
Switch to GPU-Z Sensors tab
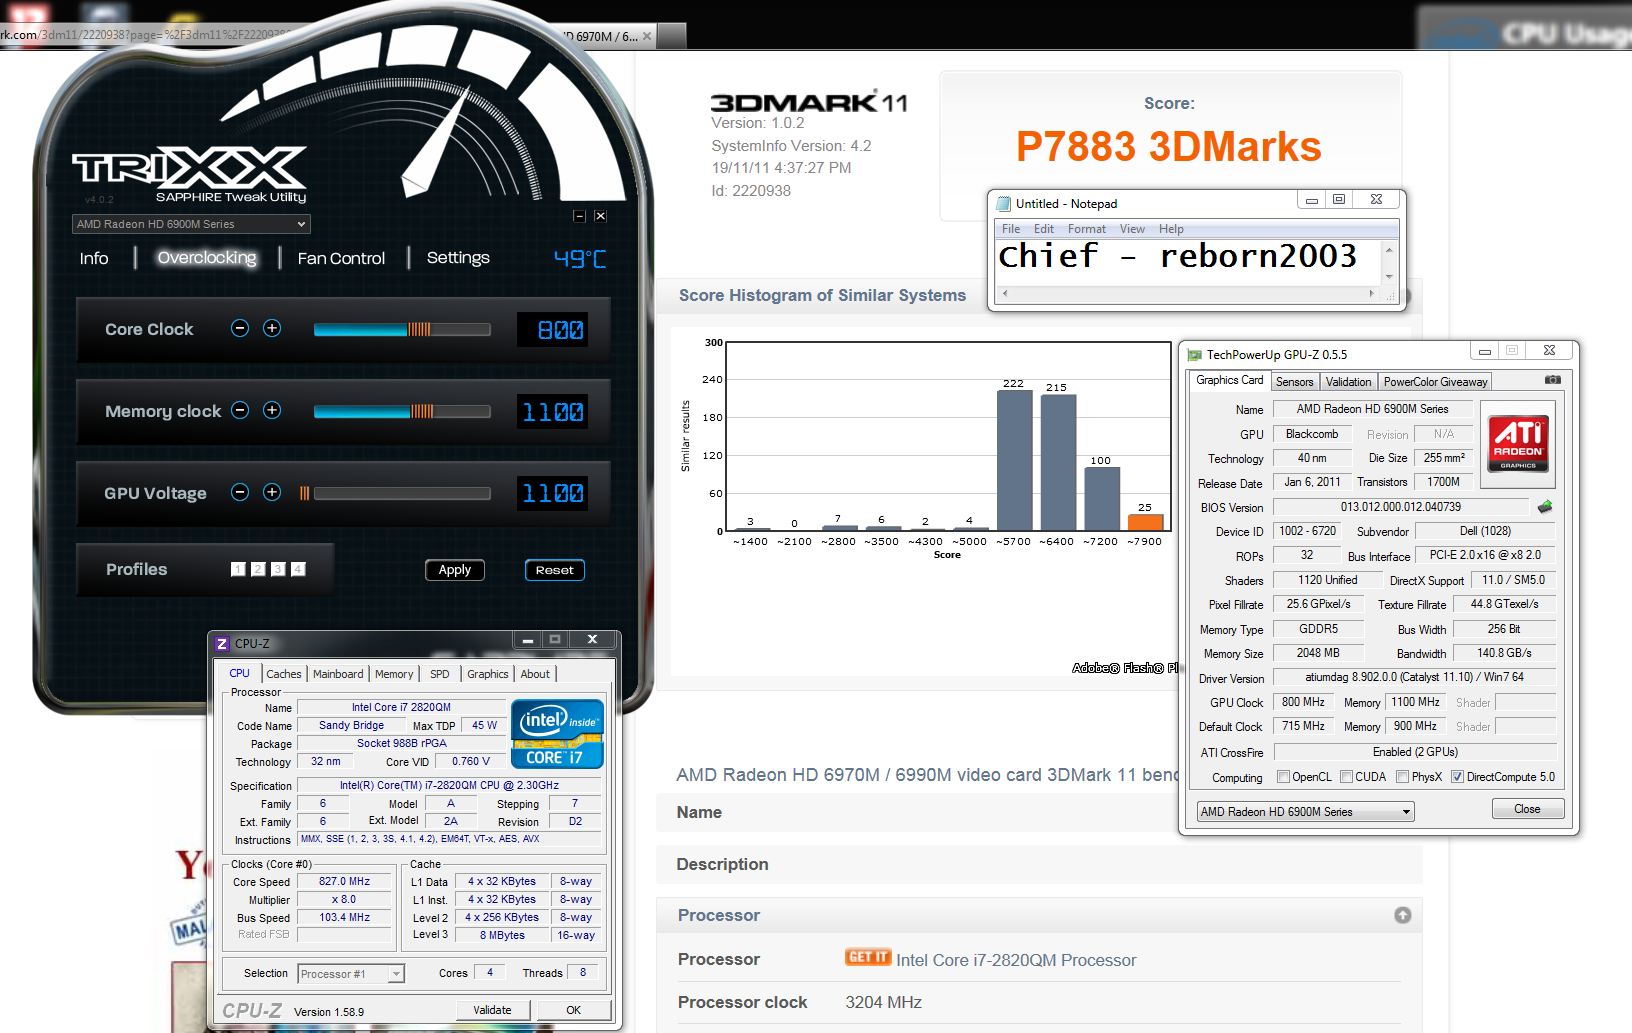[x=1294, y=382]
